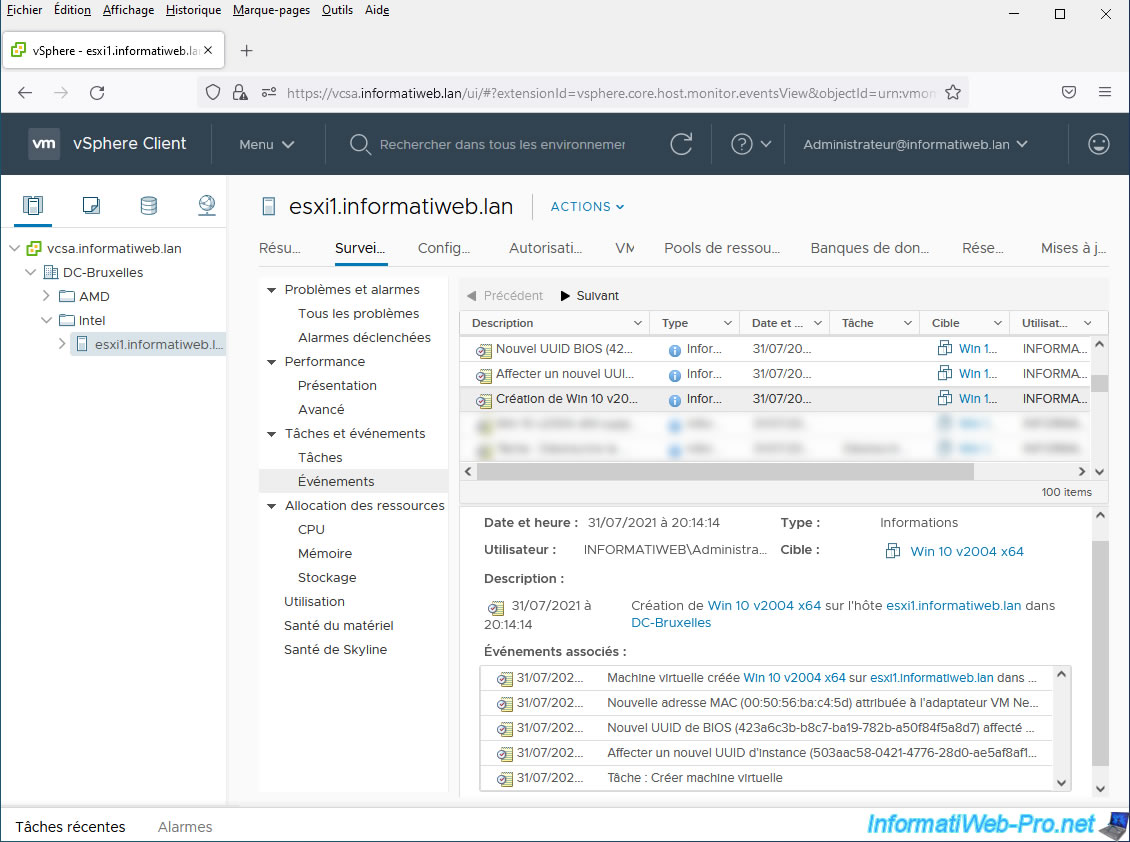Switch to the Configurer tab
The image size is (1130, 842).
444,248
